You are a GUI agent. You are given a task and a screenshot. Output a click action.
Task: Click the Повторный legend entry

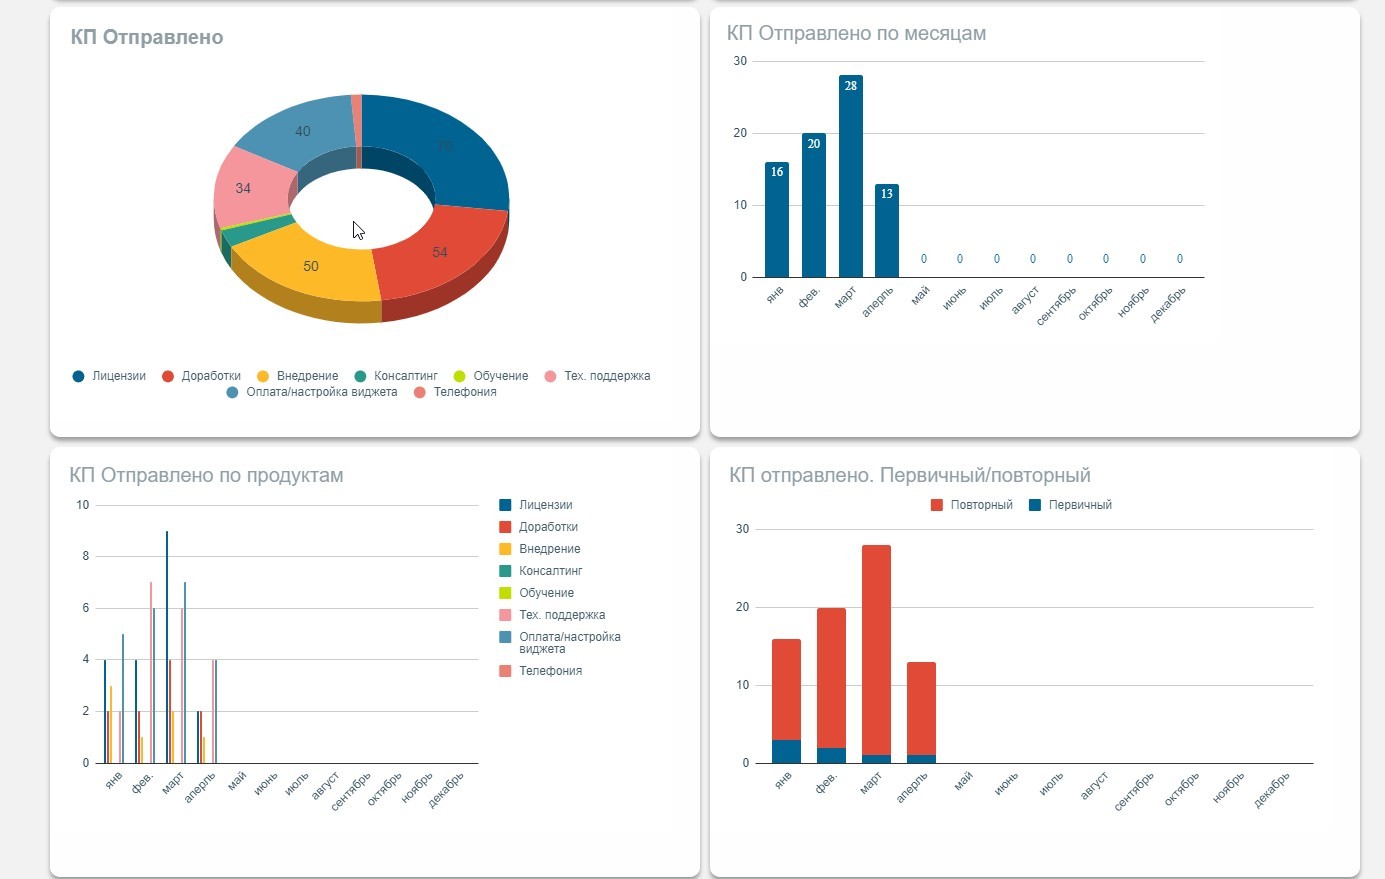pyautogui.click(x=972, y=505)
